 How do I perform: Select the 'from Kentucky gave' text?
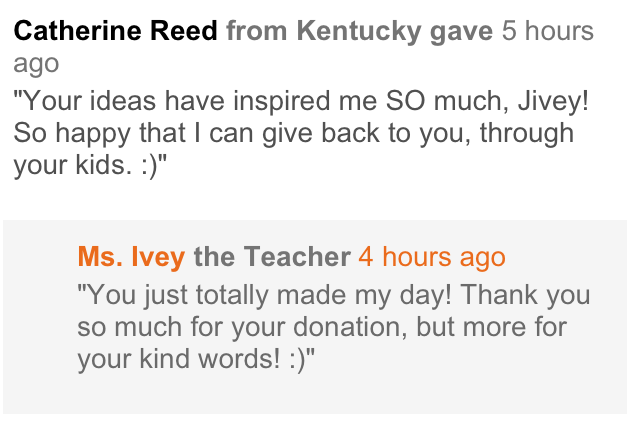click(x=359, y=31)
